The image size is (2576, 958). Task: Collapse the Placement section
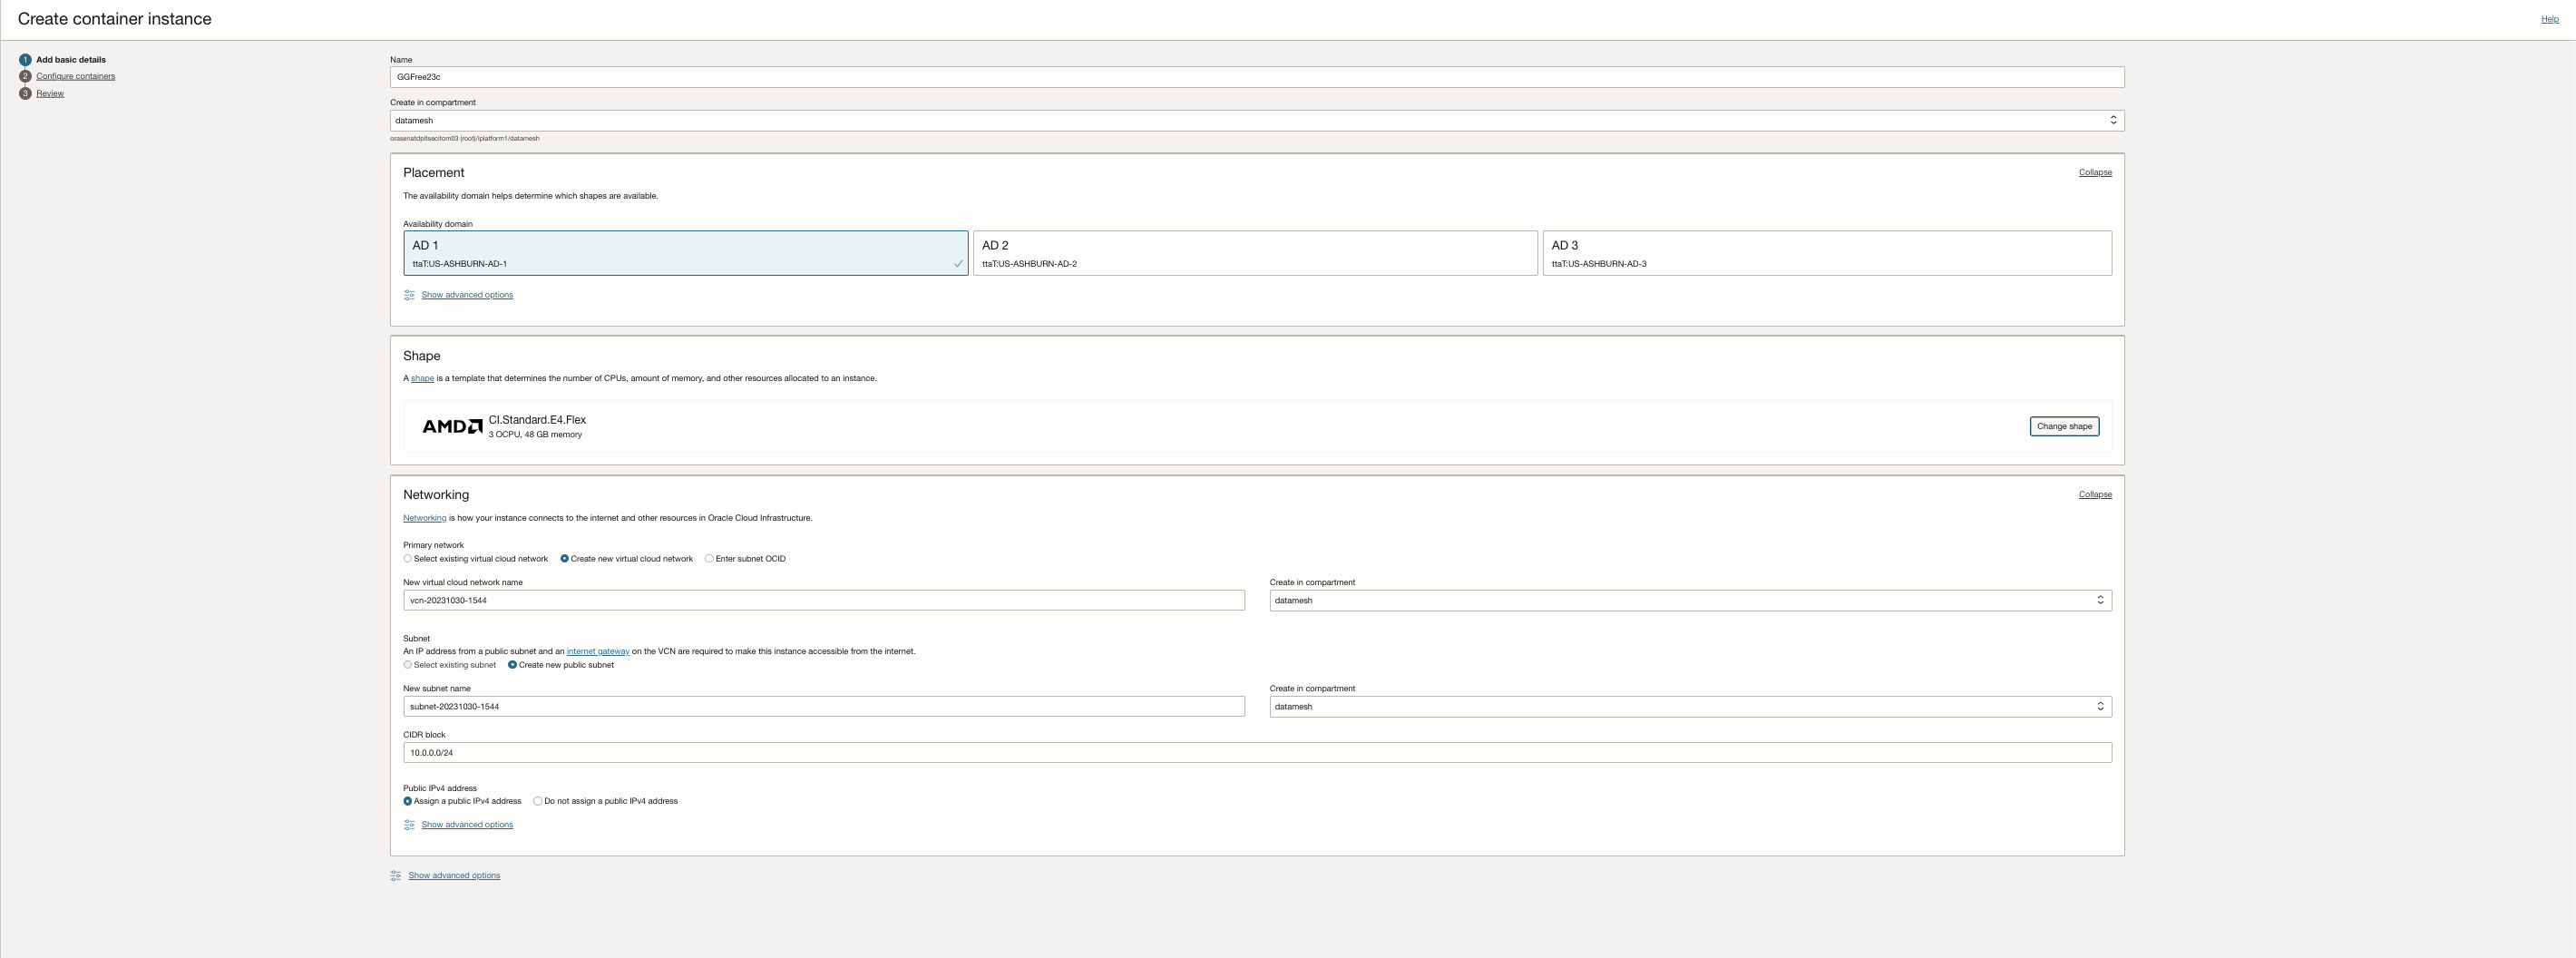coord(2095,172)
